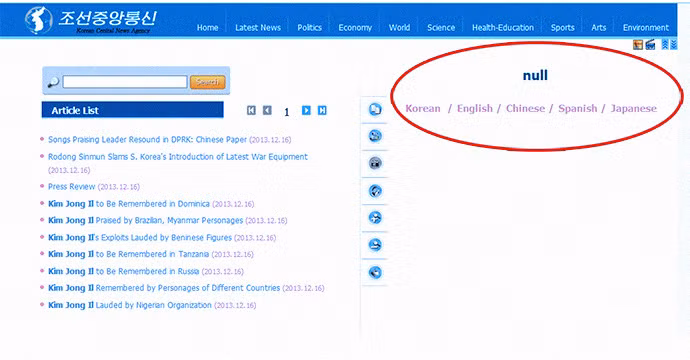
Task: Open 'Praised by Brazilian, Myanmar Personages' article
Action: (145, 220)
